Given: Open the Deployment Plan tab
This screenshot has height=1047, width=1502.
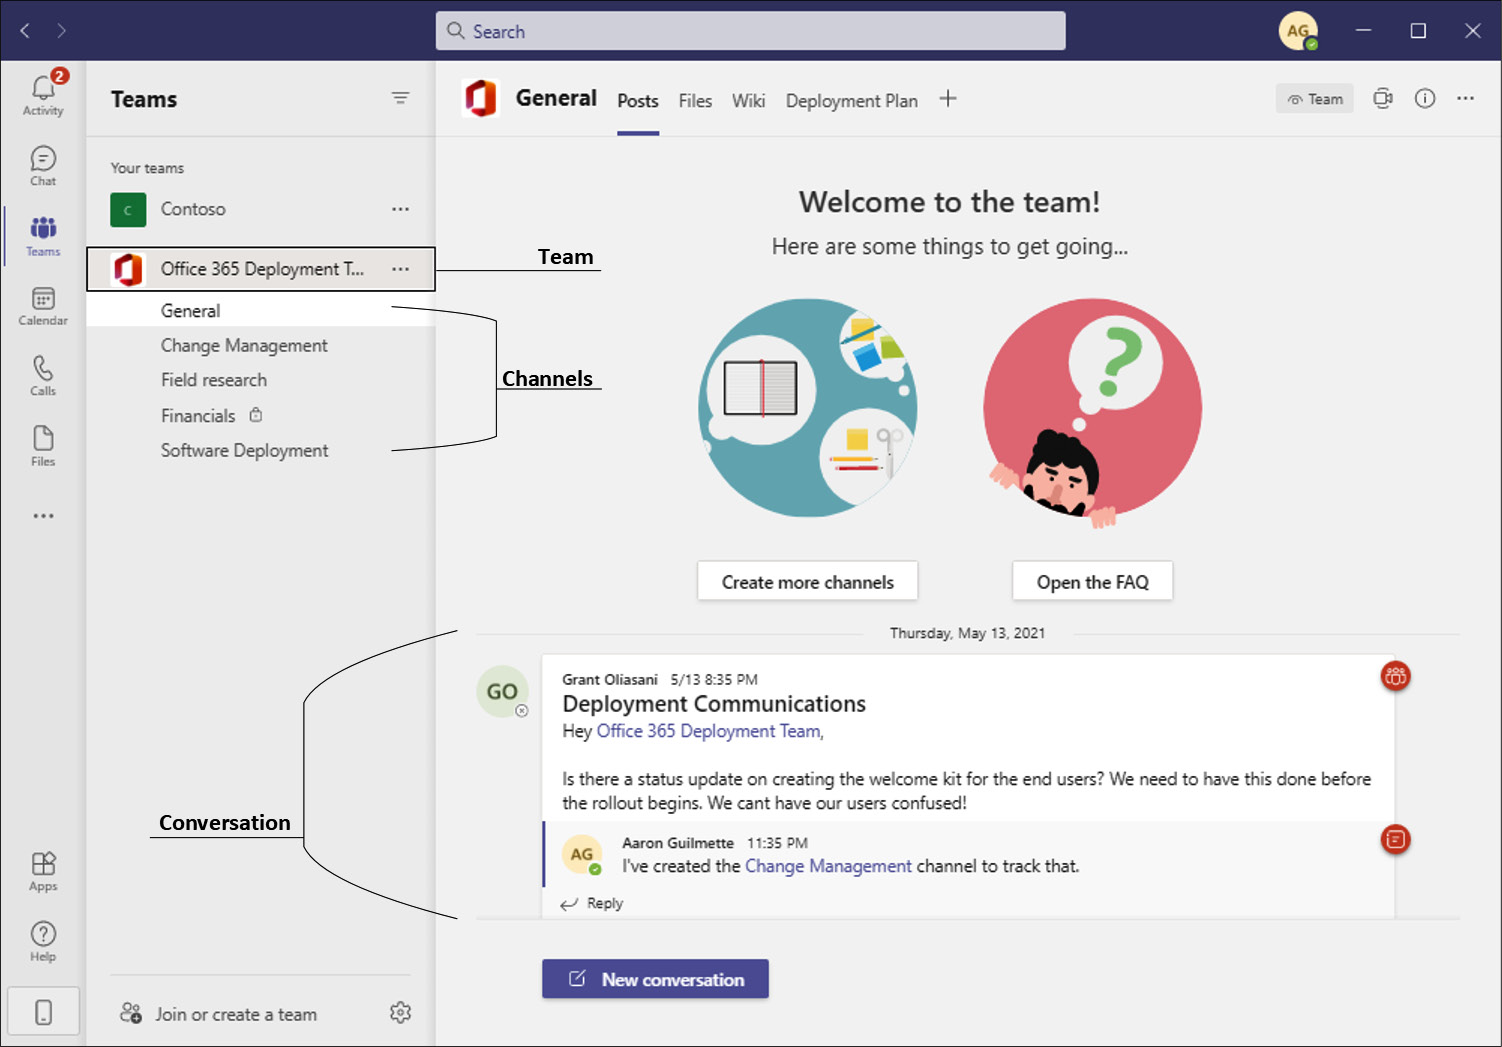Looking at the screenshot, I should click(851, 101).
